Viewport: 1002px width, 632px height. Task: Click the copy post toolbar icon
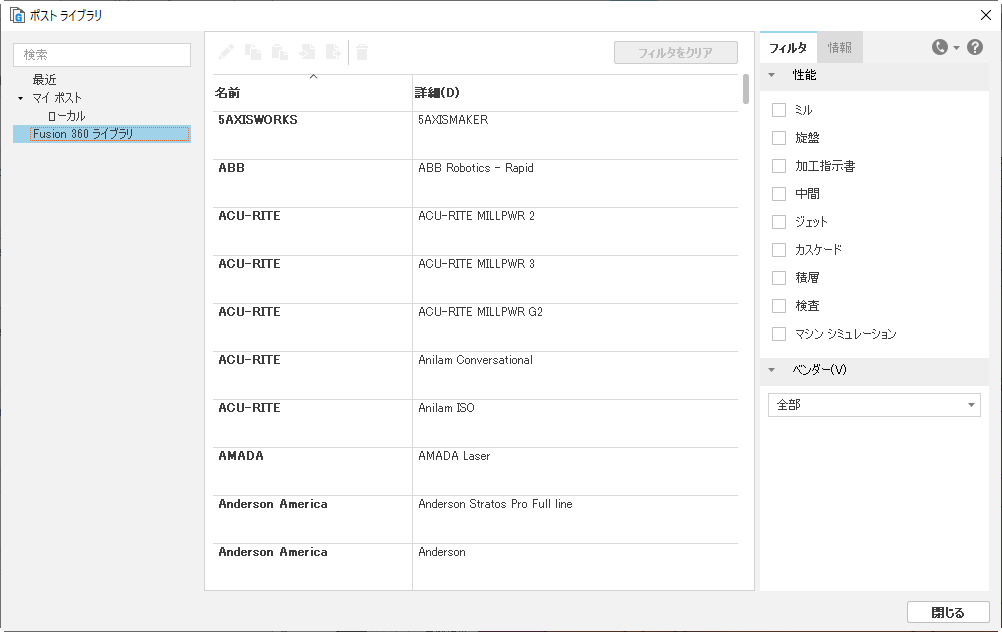pos(253,52)
